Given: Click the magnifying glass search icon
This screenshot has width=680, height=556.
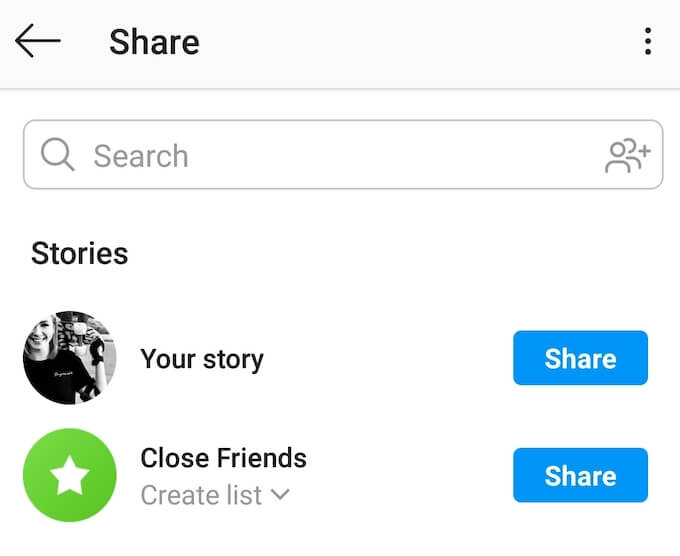Looking at the screenshot, I should tap(58, 154).
